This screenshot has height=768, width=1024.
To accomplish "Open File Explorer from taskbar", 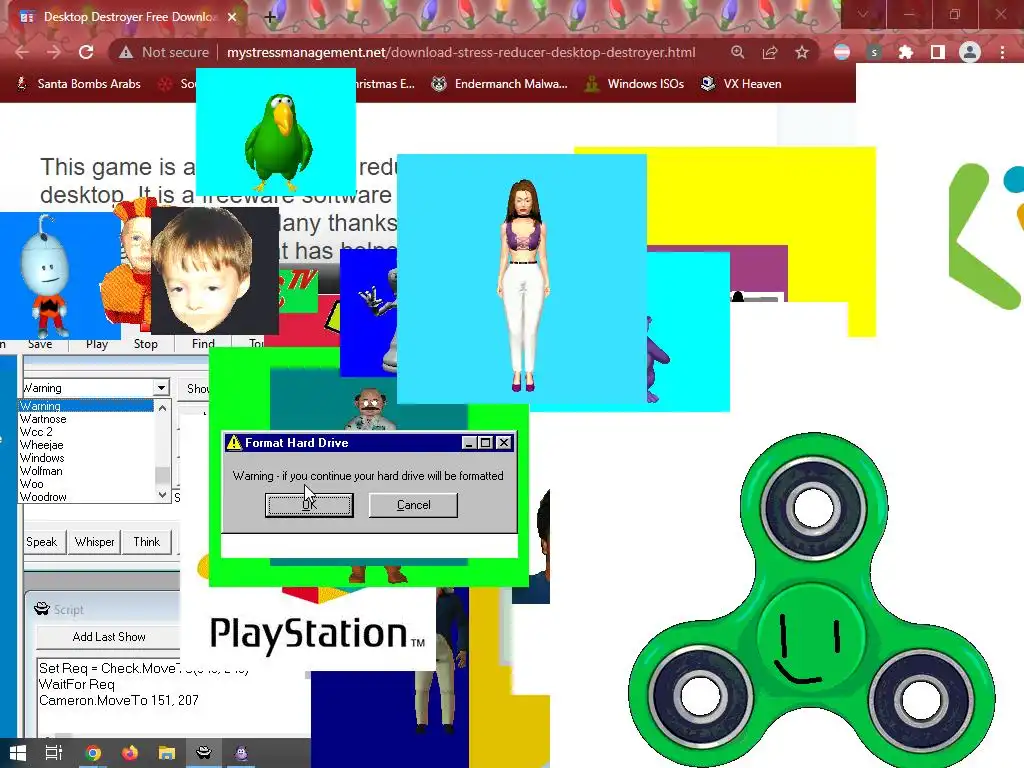I will [x=167, y=753].
